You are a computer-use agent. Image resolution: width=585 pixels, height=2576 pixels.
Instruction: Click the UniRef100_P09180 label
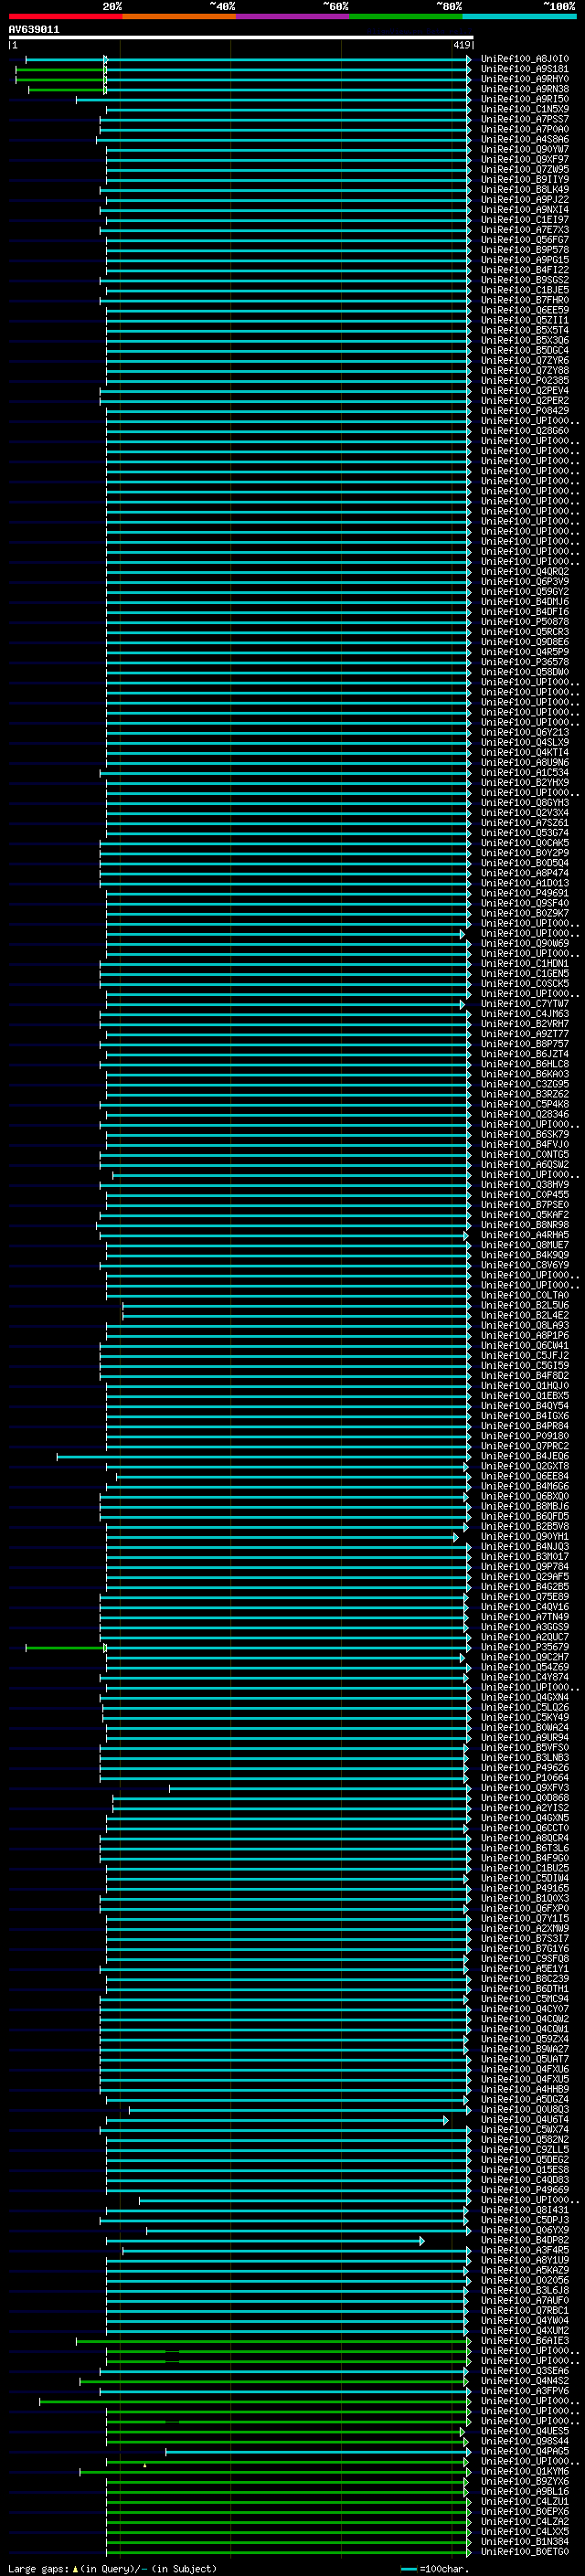click(525, 1436)
